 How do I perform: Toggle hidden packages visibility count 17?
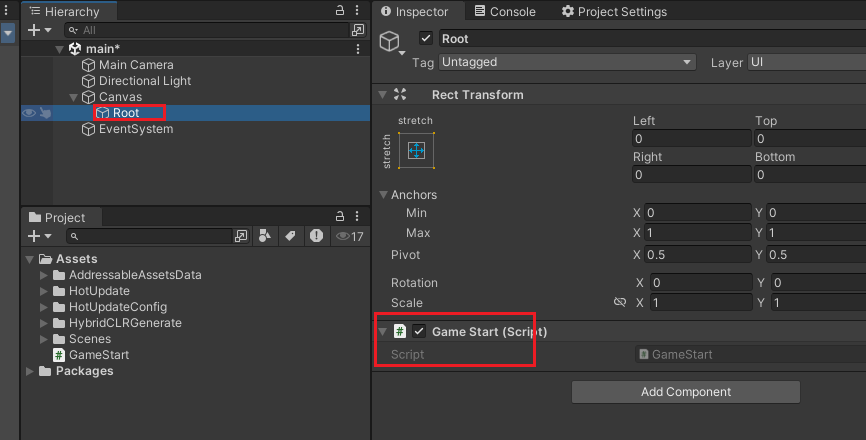tap(350, 236)
